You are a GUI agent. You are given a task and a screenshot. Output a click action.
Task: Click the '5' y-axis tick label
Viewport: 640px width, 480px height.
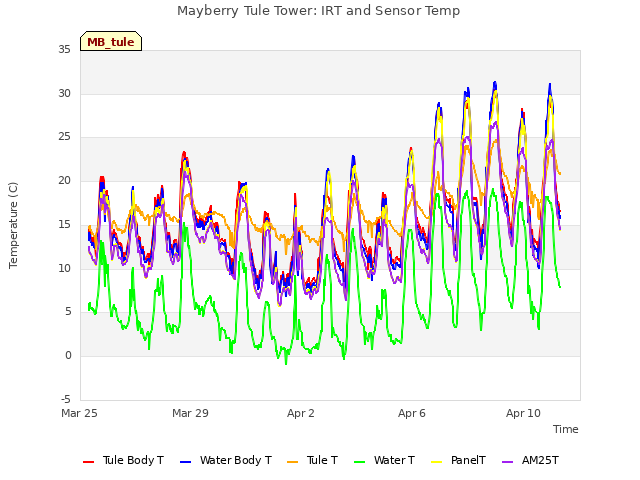68,312
